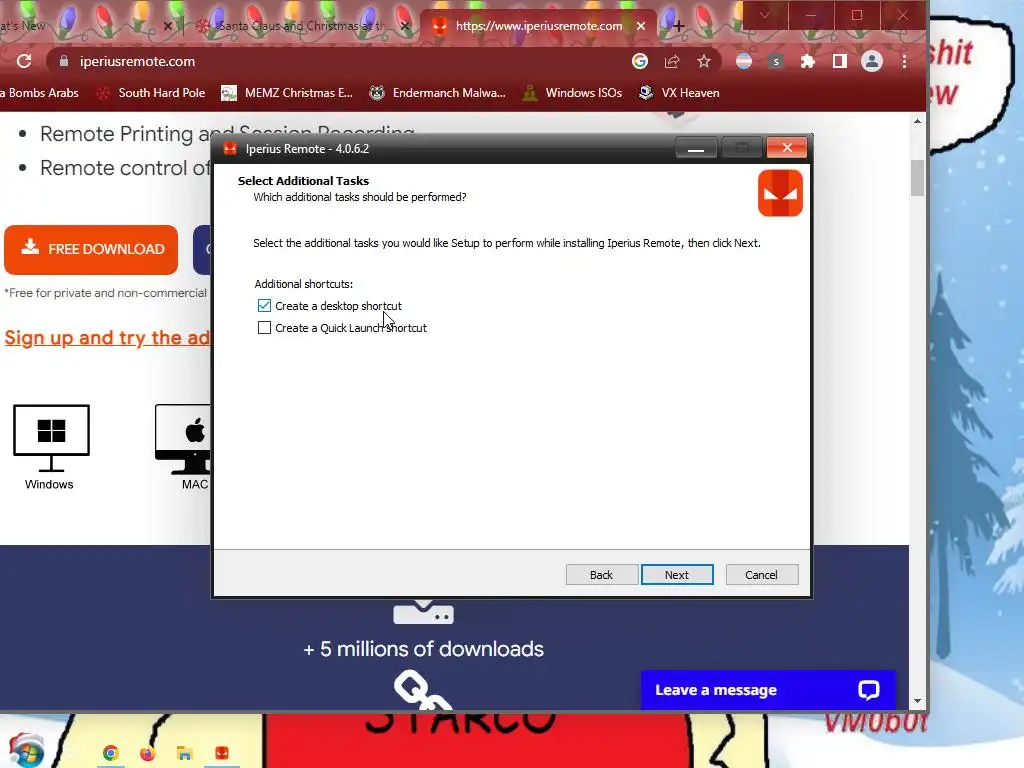Open the Chrome three-dot menu
The image size is (1024, 768).
[x=904, y=61]
